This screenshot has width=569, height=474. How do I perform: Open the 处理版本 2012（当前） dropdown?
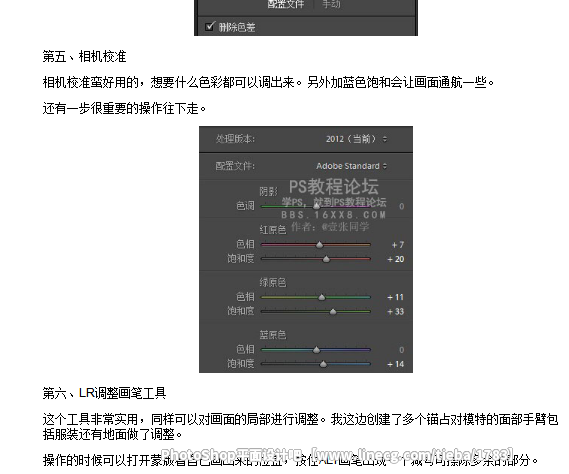(356, 139)
